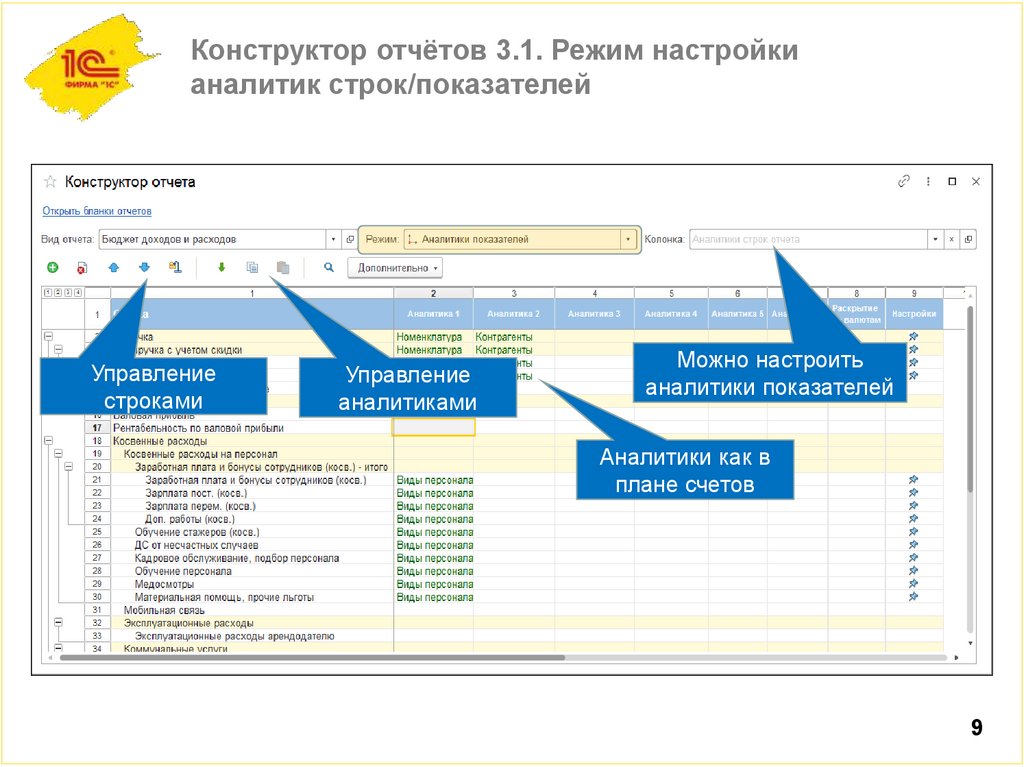Viewport: 1024px width, 767px height.
Task: Click the copy rows icon
Action: coord(252,267)
